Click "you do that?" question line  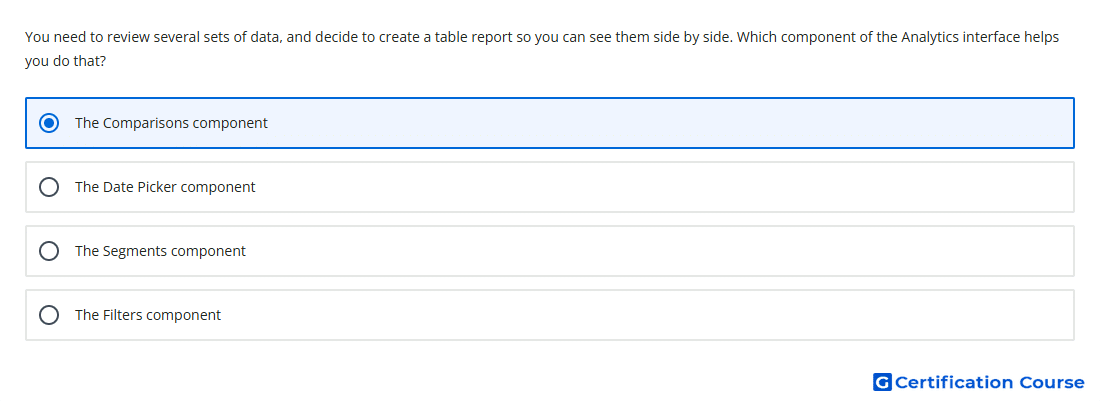[x=65, y=62]
